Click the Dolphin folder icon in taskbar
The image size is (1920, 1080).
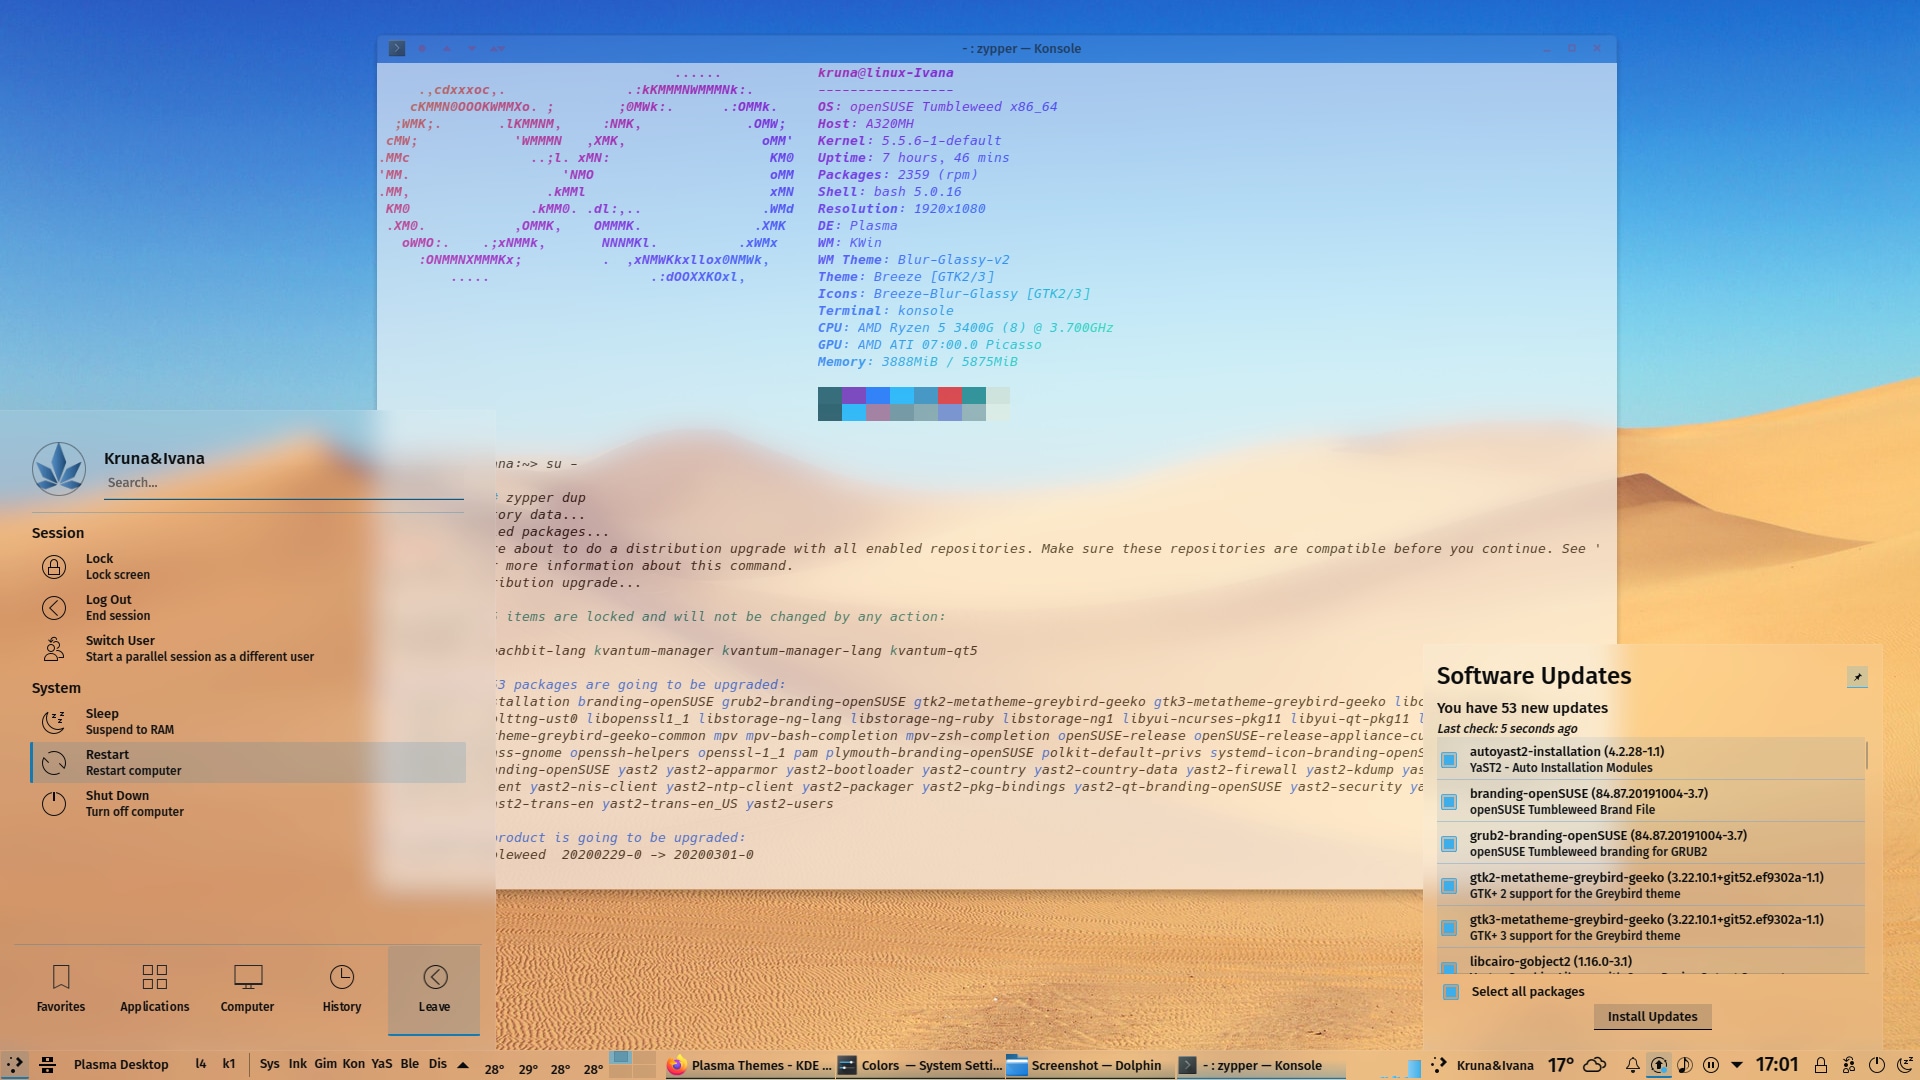1017,1066
